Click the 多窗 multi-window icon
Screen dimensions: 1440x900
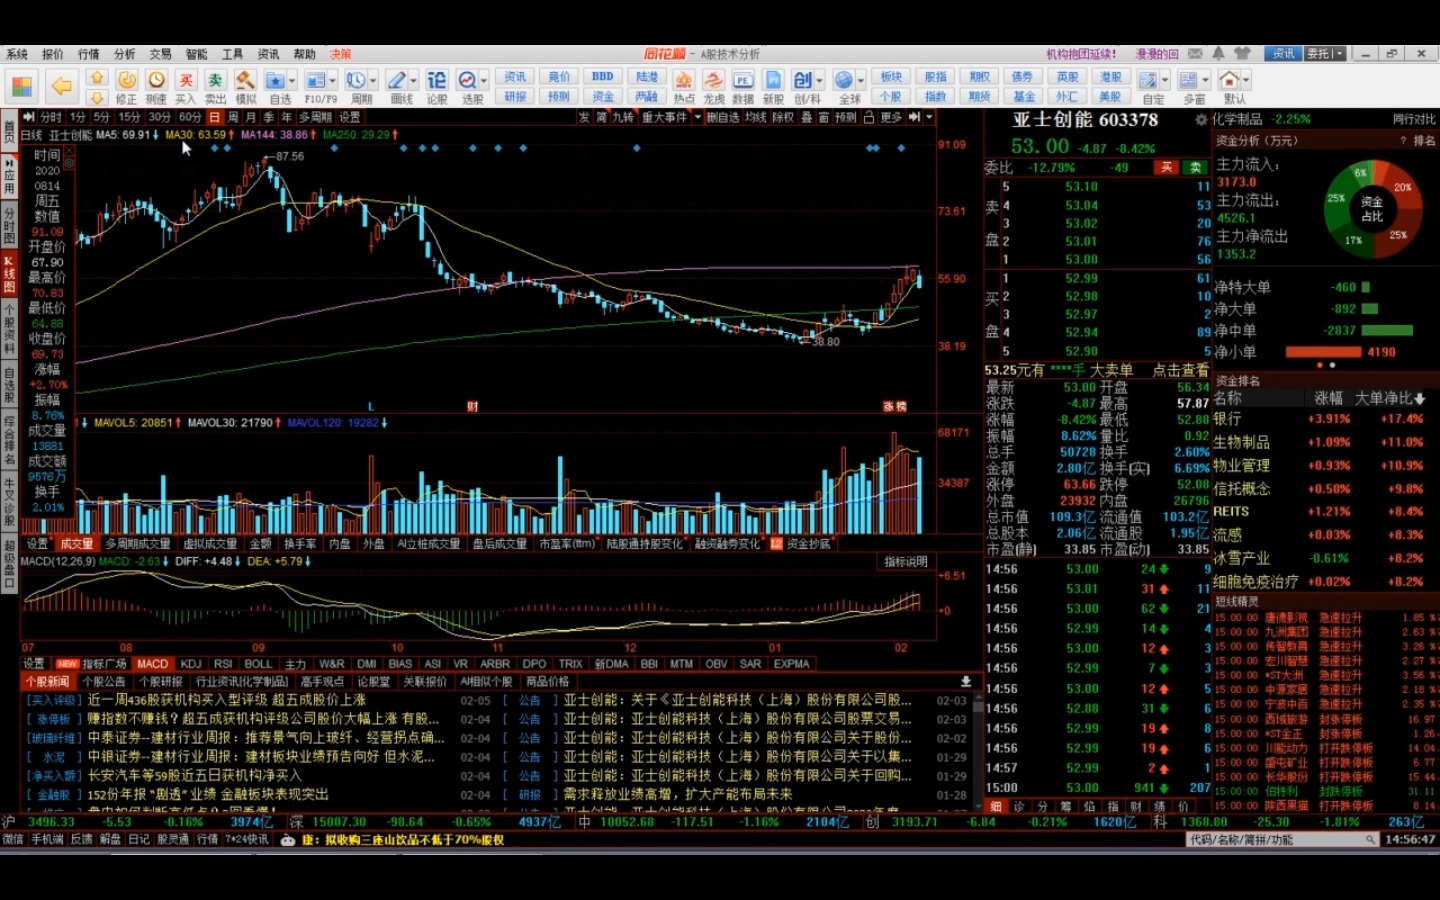point(1189,80)
